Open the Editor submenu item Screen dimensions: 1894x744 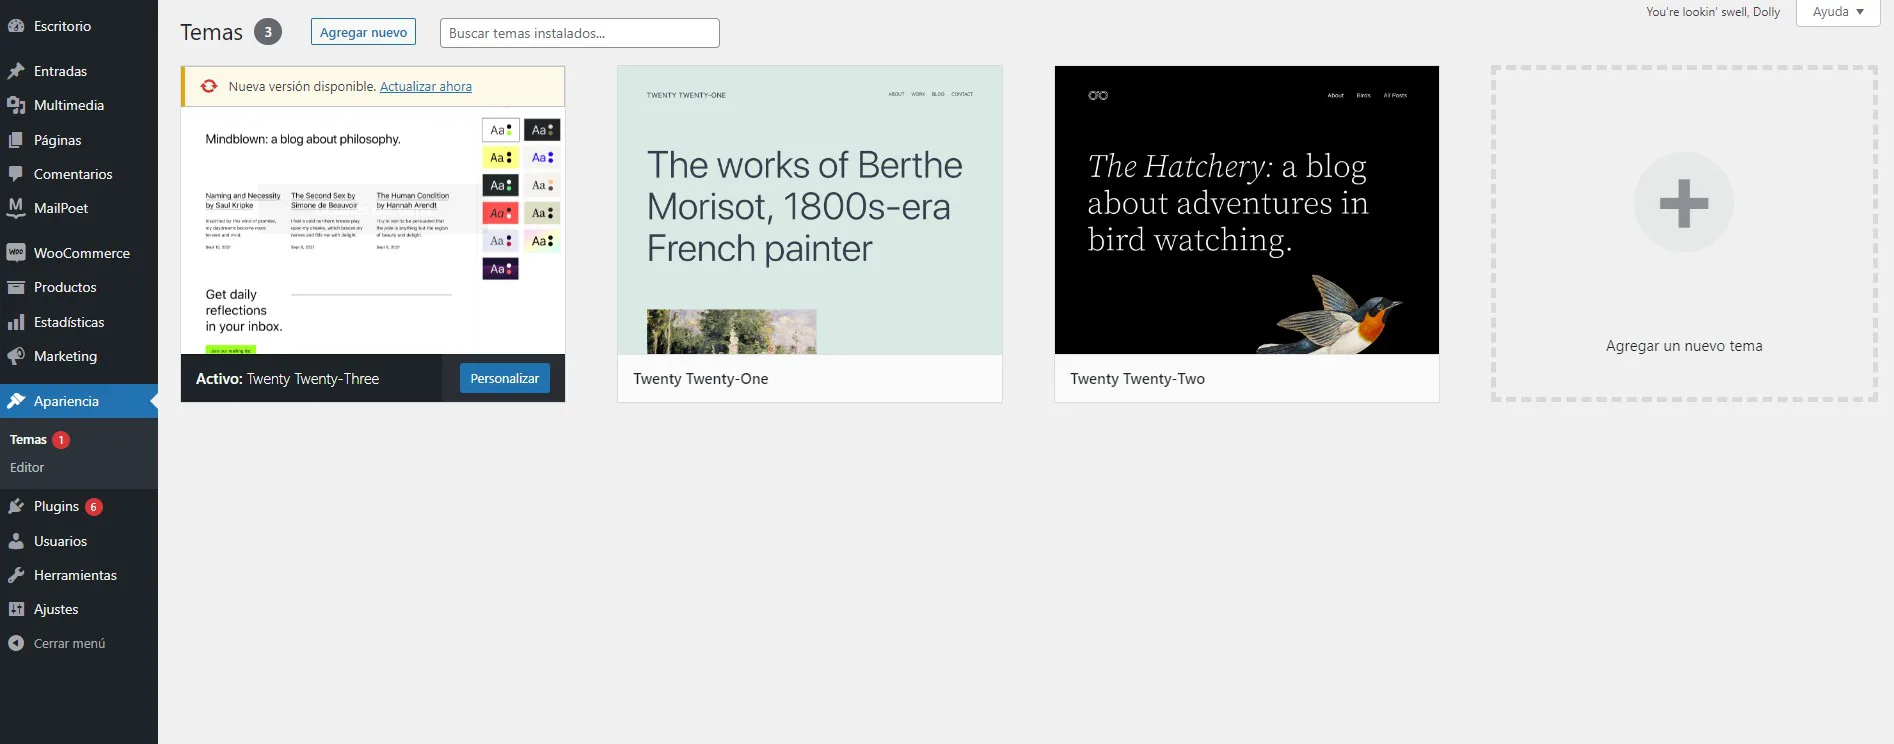coord(27,467)
